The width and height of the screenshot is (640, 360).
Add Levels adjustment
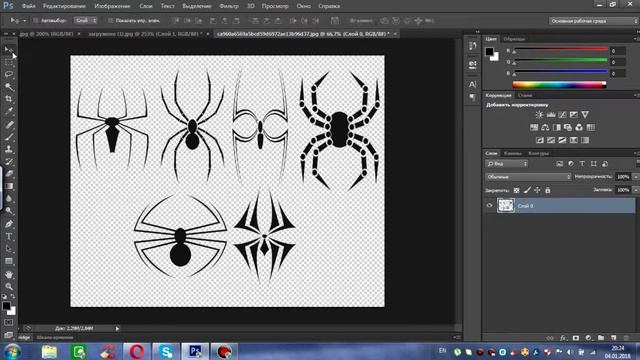tap(551, 115)
